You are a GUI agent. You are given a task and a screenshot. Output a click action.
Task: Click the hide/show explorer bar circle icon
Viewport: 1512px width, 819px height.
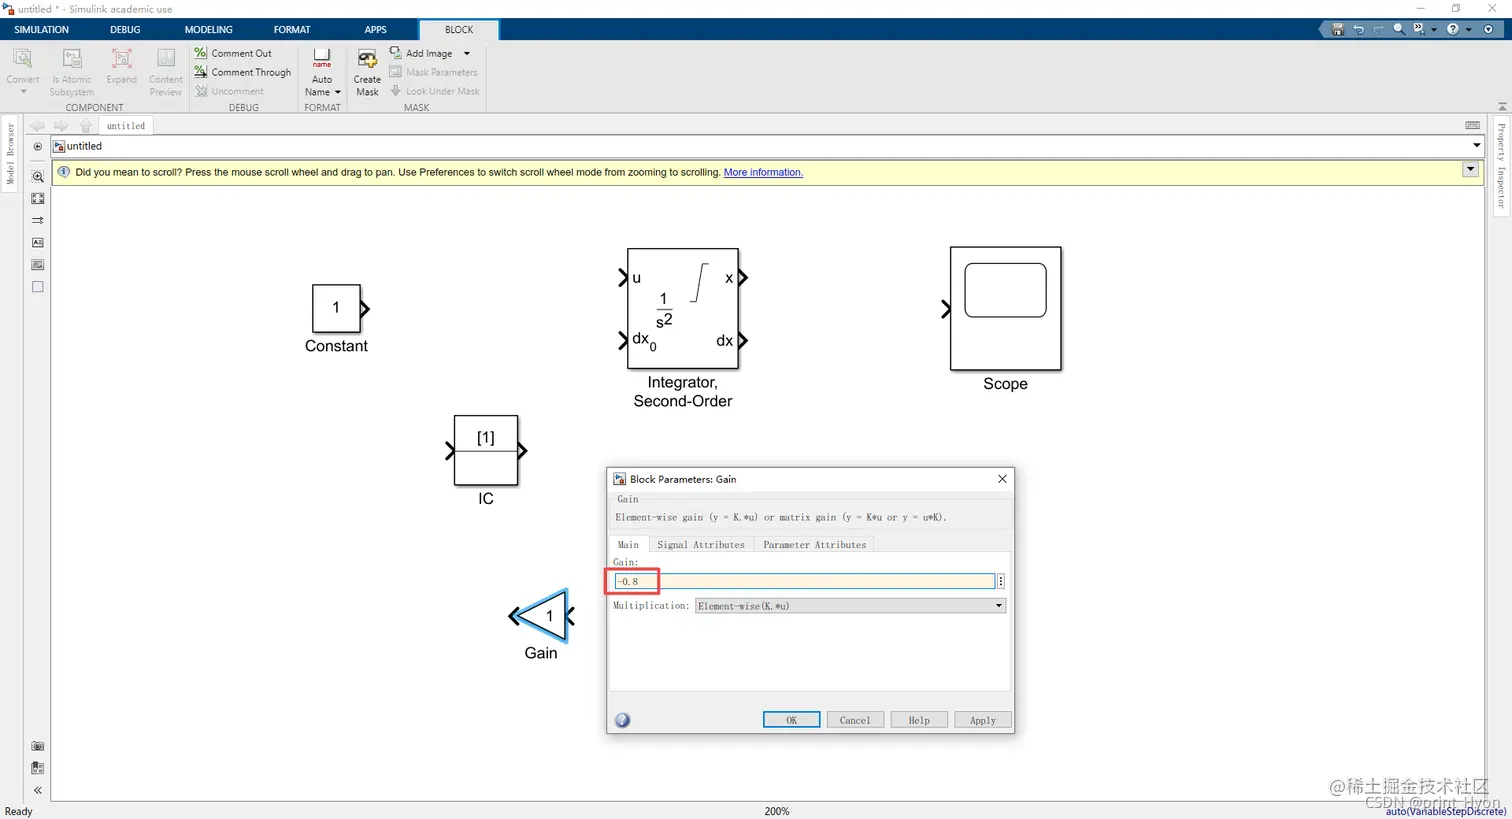coord(38,146)
